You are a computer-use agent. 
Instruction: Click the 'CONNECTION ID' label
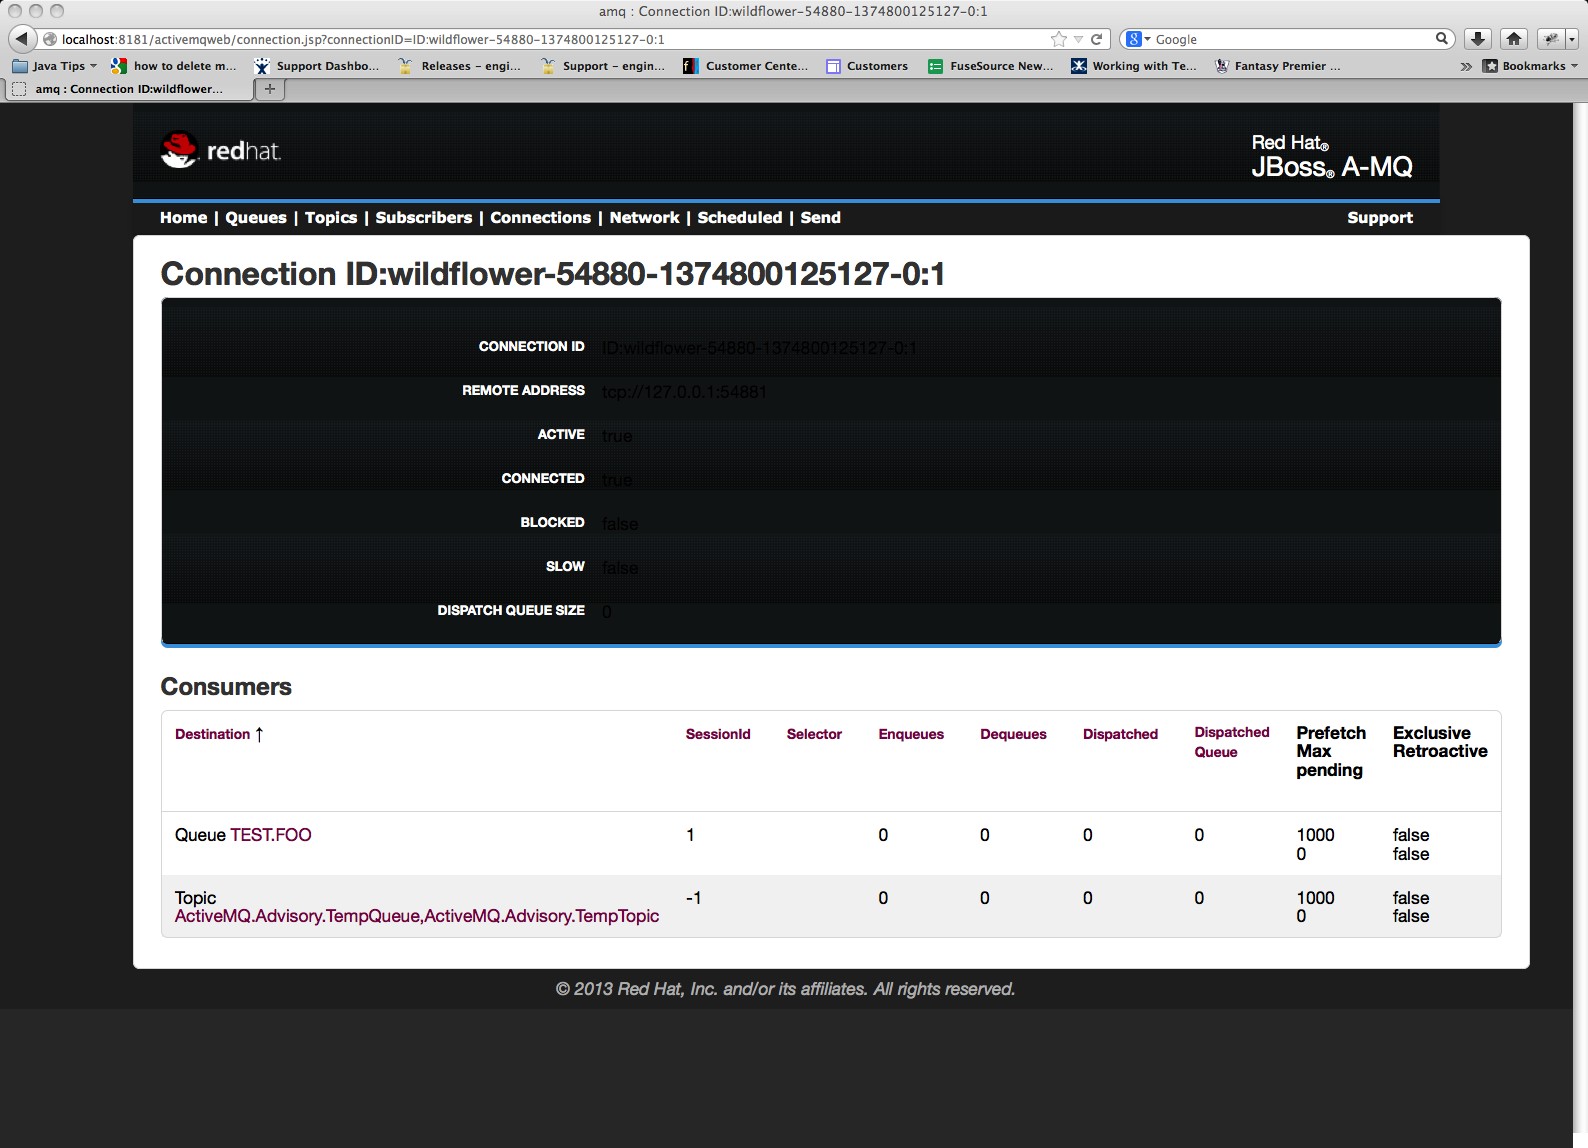coord(531,346)
